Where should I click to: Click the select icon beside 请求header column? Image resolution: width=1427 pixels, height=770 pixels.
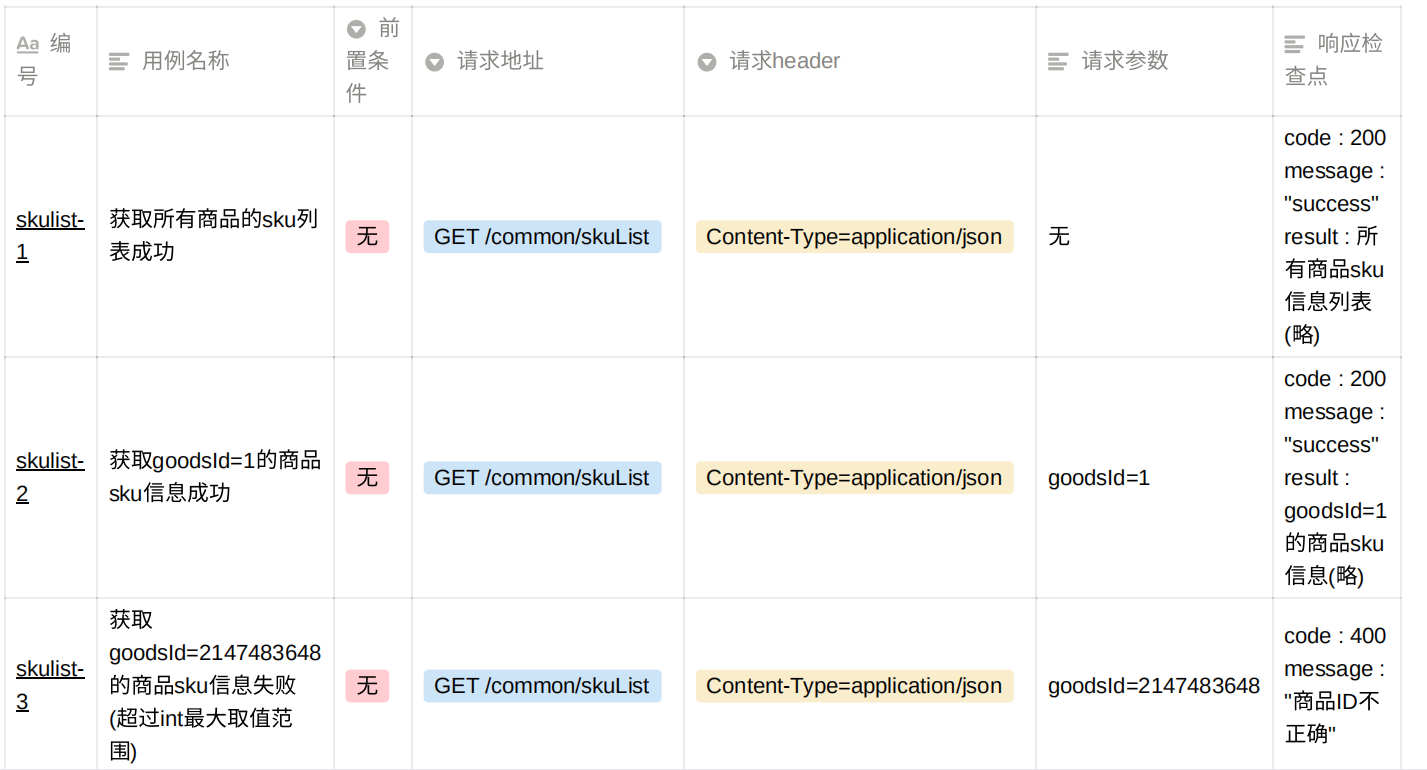coord(707,62)
